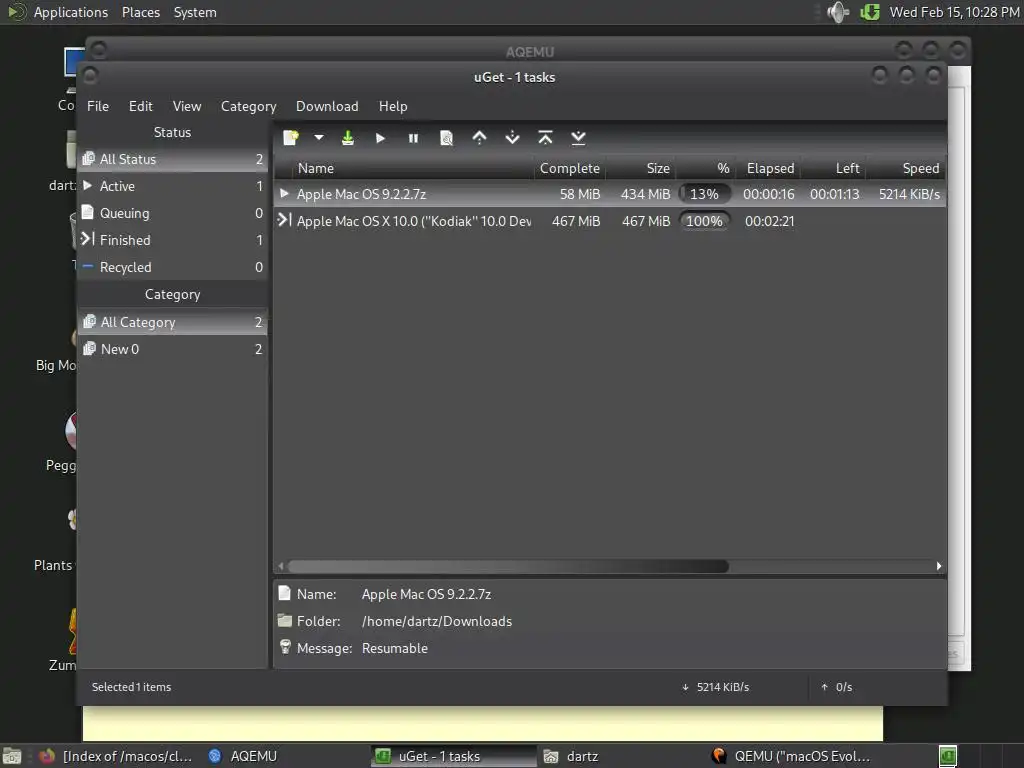Switch to the QEMU macOS taskbar window
Viewport: 1024px width, 768px height.
click(x=791, y=756)
